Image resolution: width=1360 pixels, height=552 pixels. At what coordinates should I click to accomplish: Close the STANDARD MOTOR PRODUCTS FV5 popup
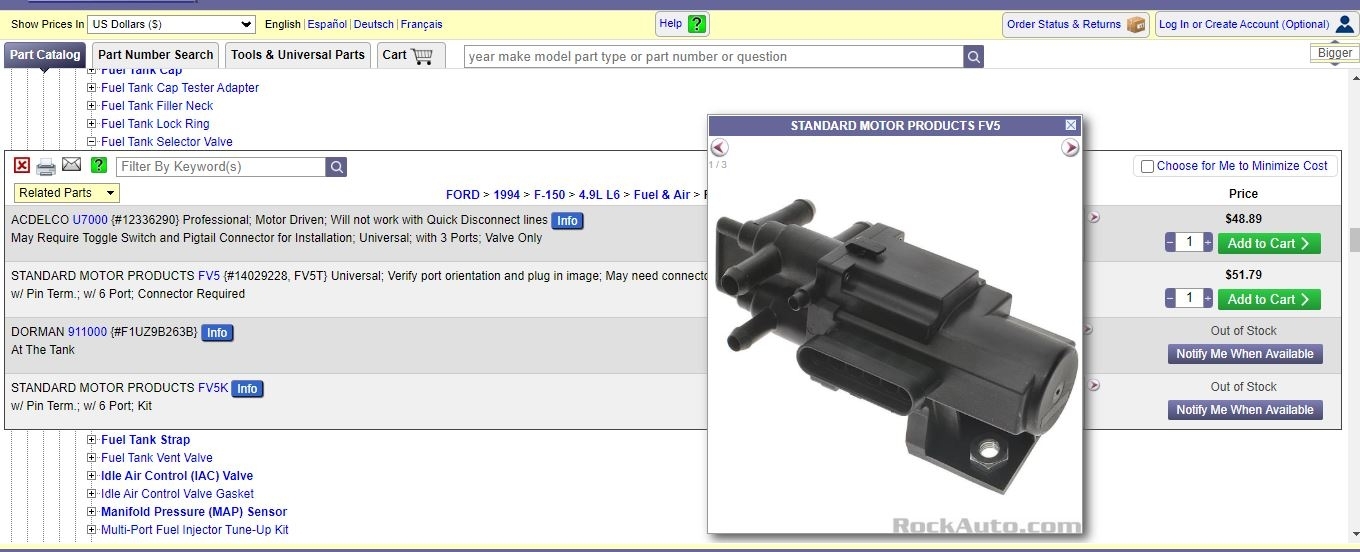pos(1071,125)
